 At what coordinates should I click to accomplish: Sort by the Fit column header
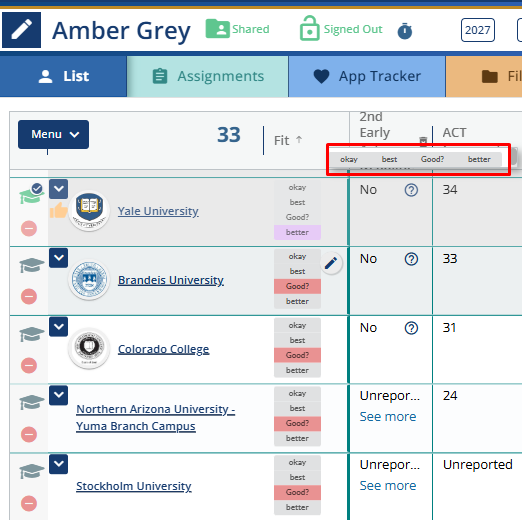[x=288, y=140]
